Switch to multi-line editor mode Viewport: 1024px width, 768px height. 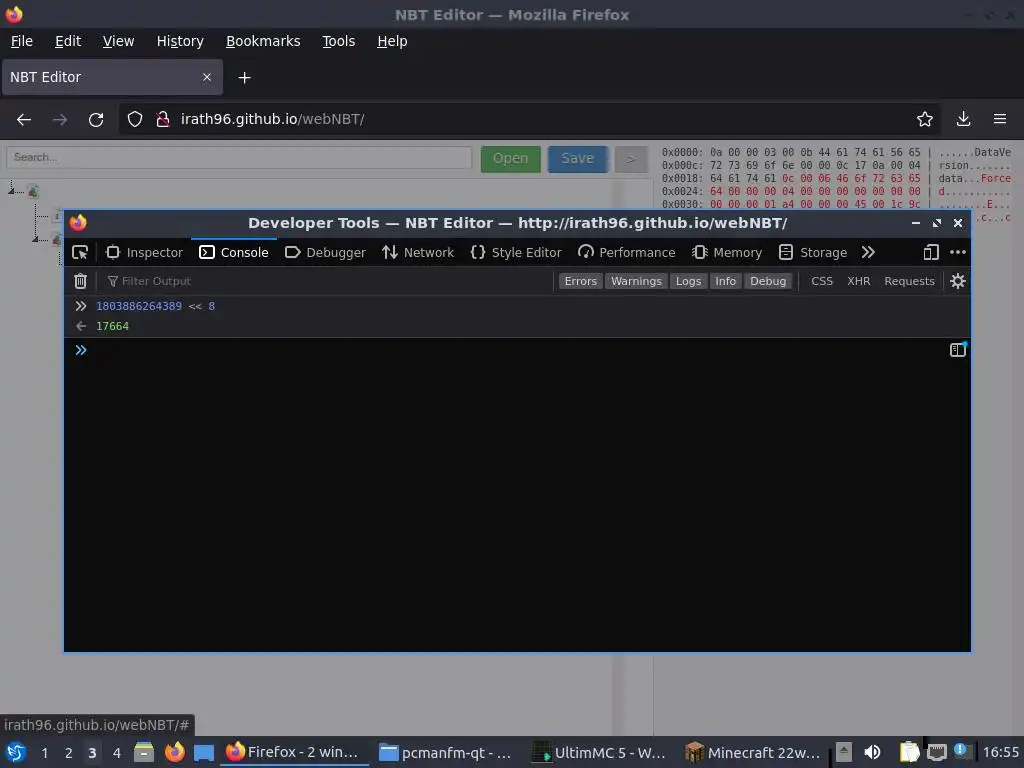click(x=957, y=350)
